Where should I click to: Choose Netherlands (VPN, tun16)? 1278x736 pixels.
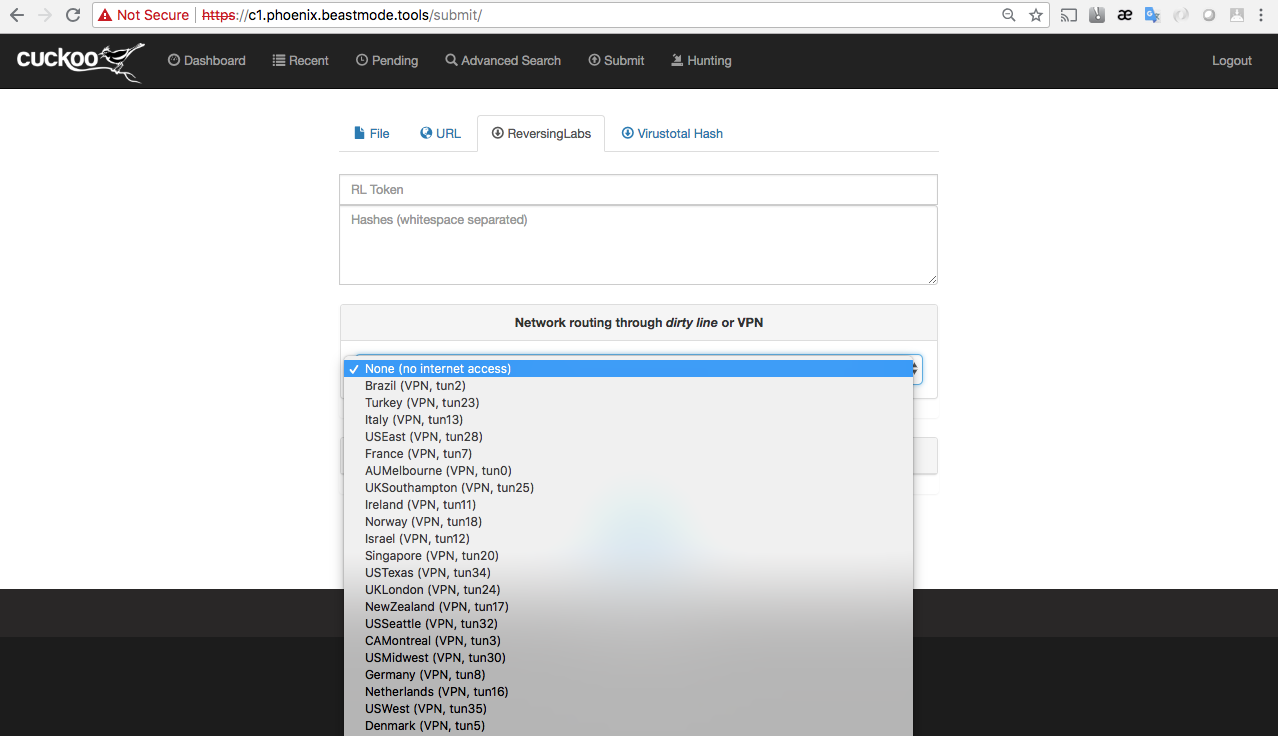click(628, 692)
